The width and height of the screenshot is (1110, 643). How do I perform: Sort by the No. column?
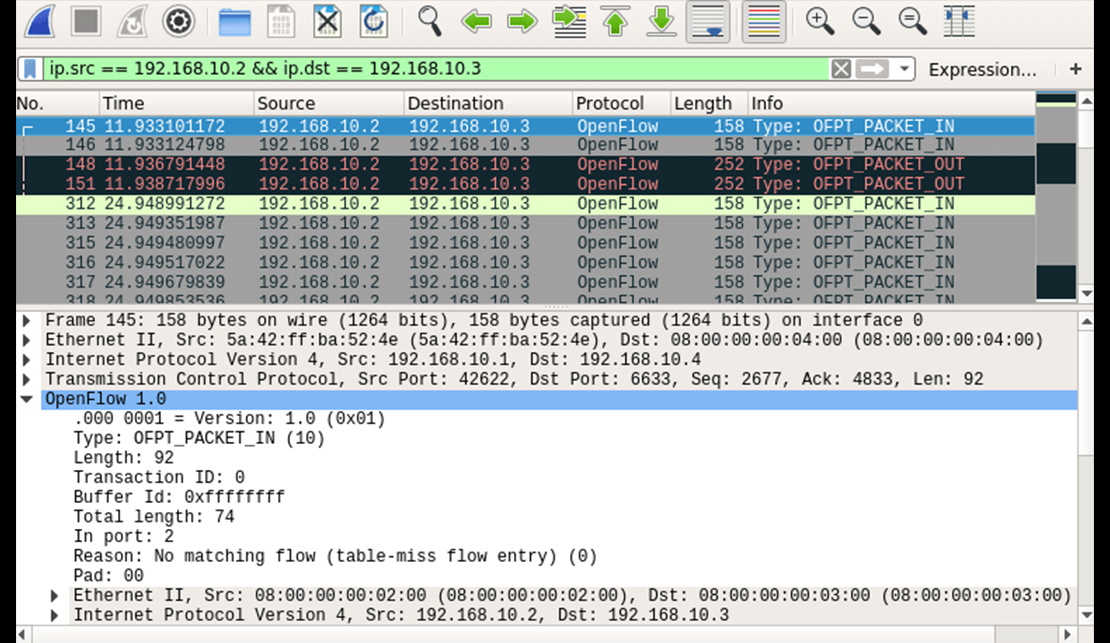57,103
